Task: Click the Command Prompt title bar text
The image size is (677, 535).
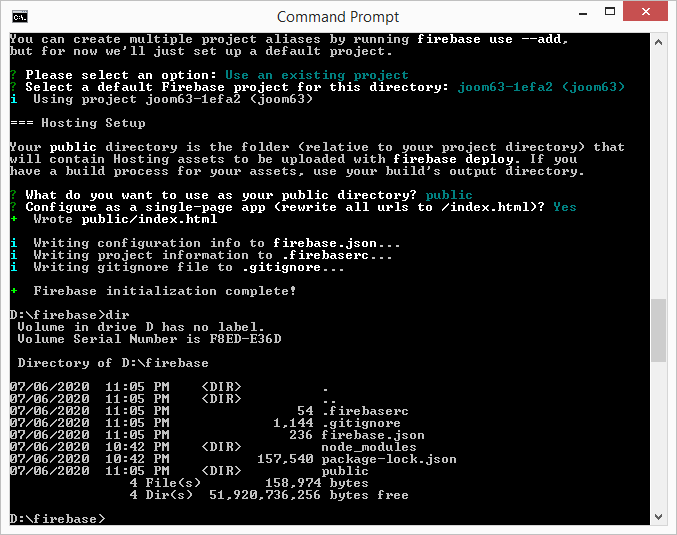Action: point(338,16)
